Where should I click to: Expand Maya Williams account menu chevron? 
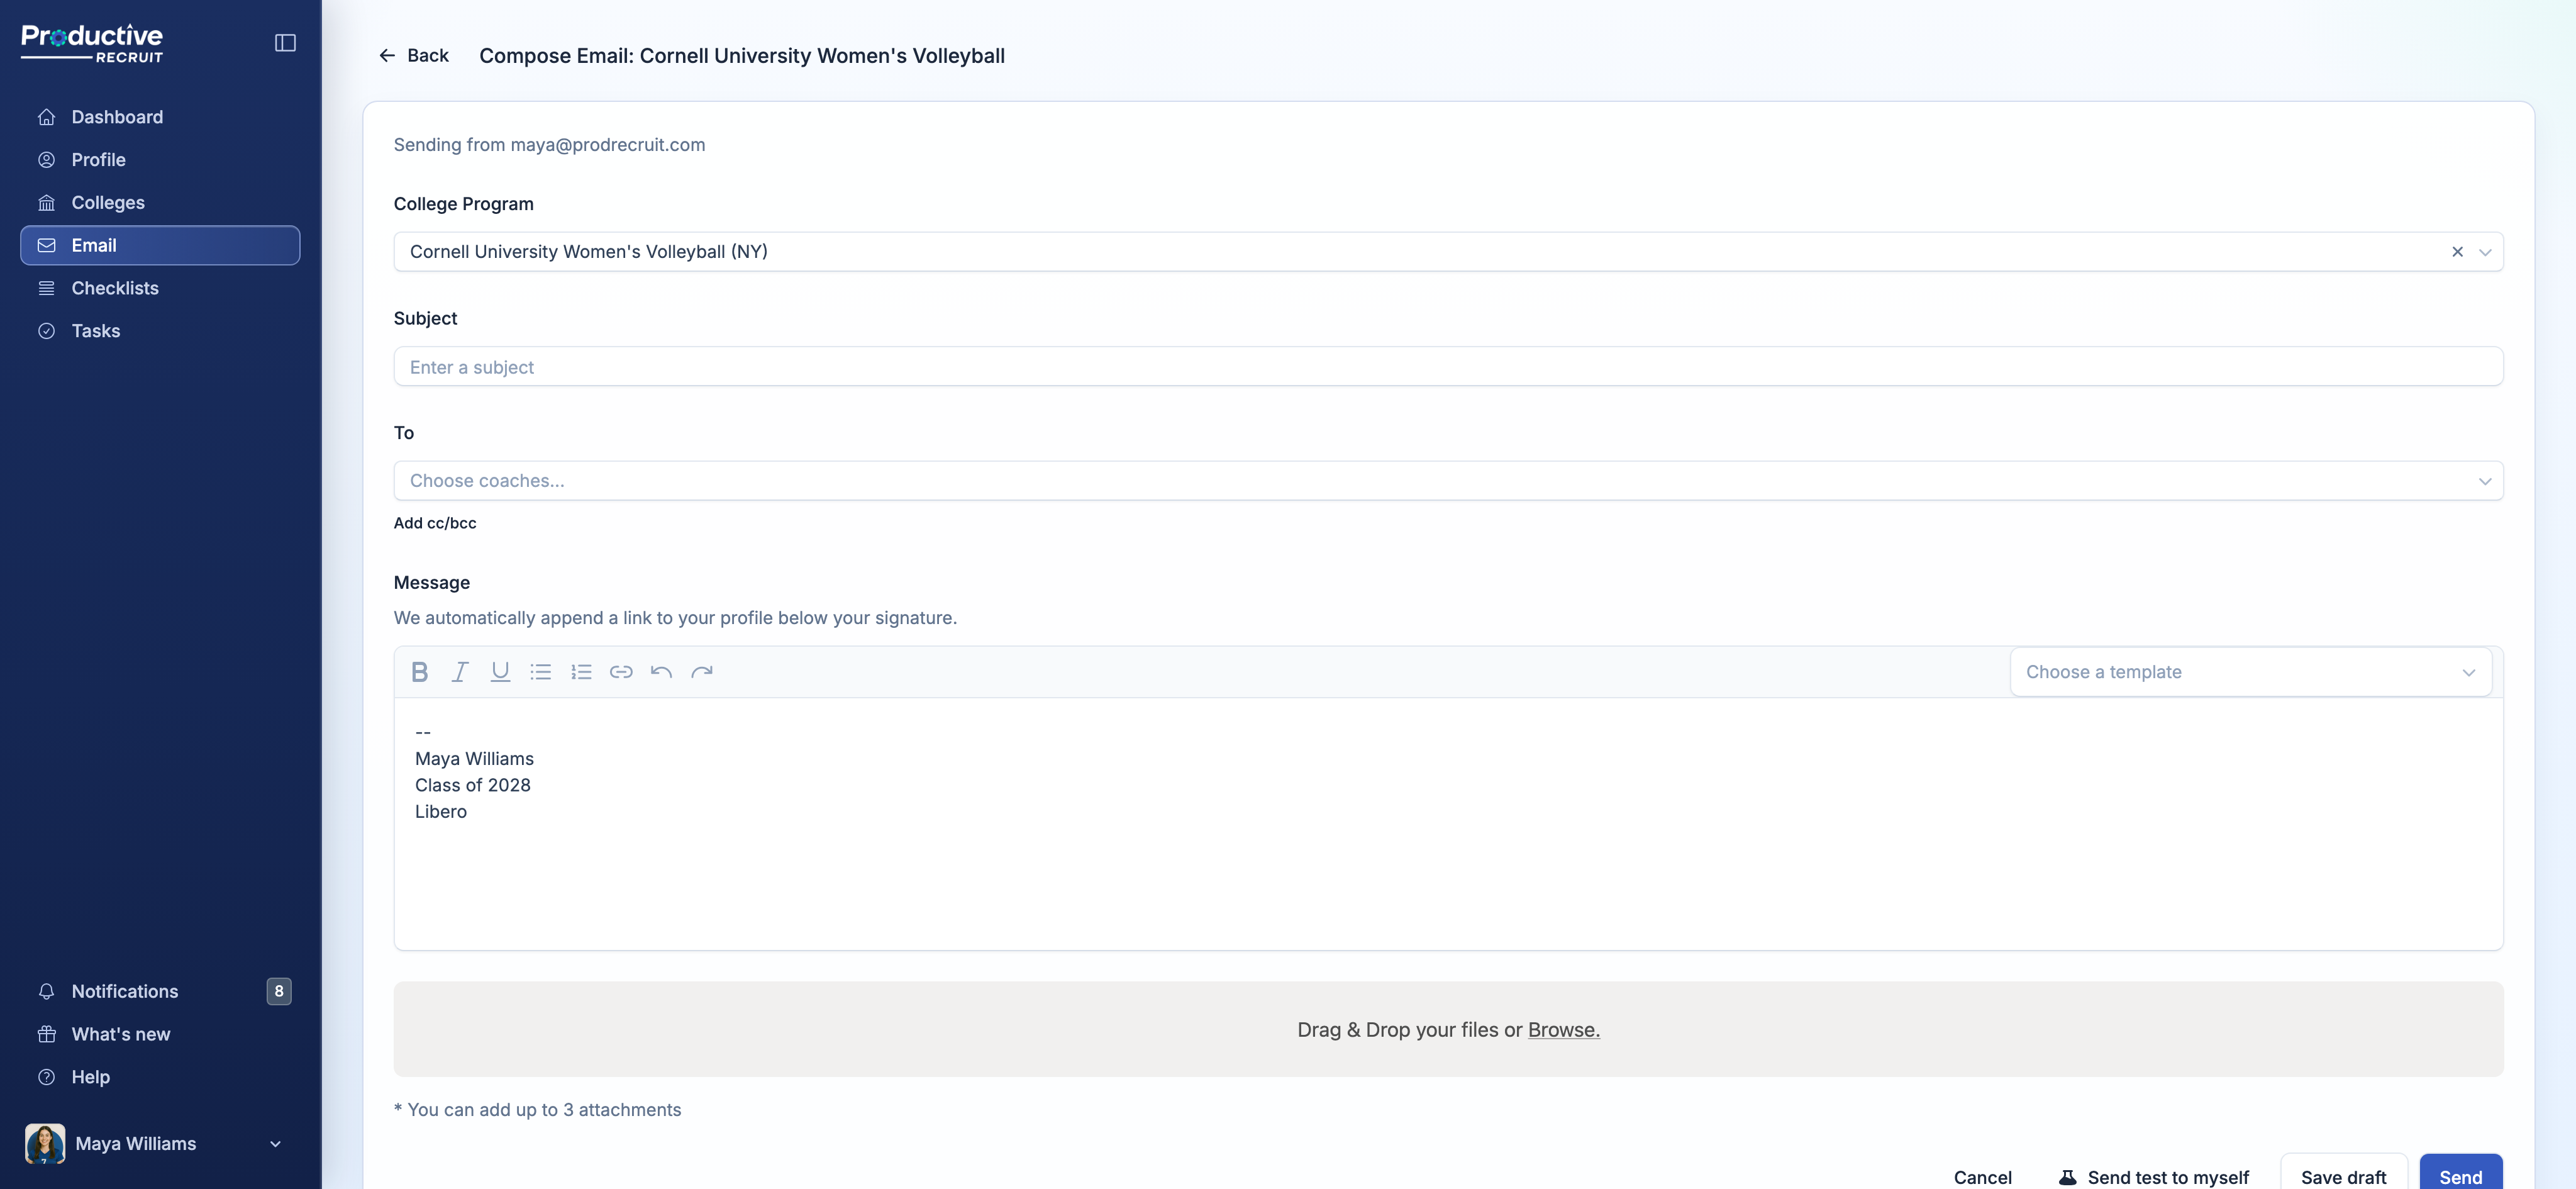[x=275, y=1144]
